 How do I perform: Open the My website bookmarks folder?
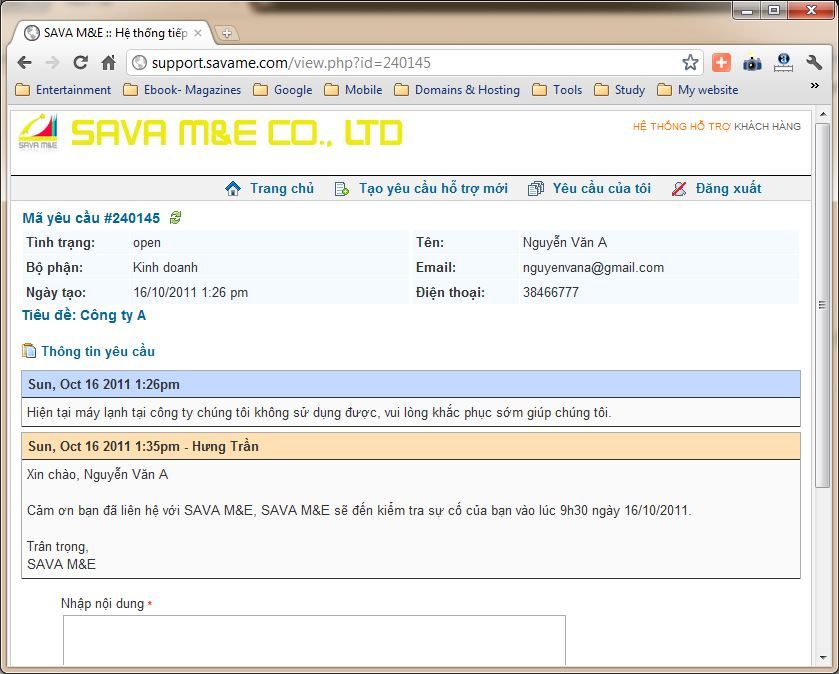(x=698, y=89)
